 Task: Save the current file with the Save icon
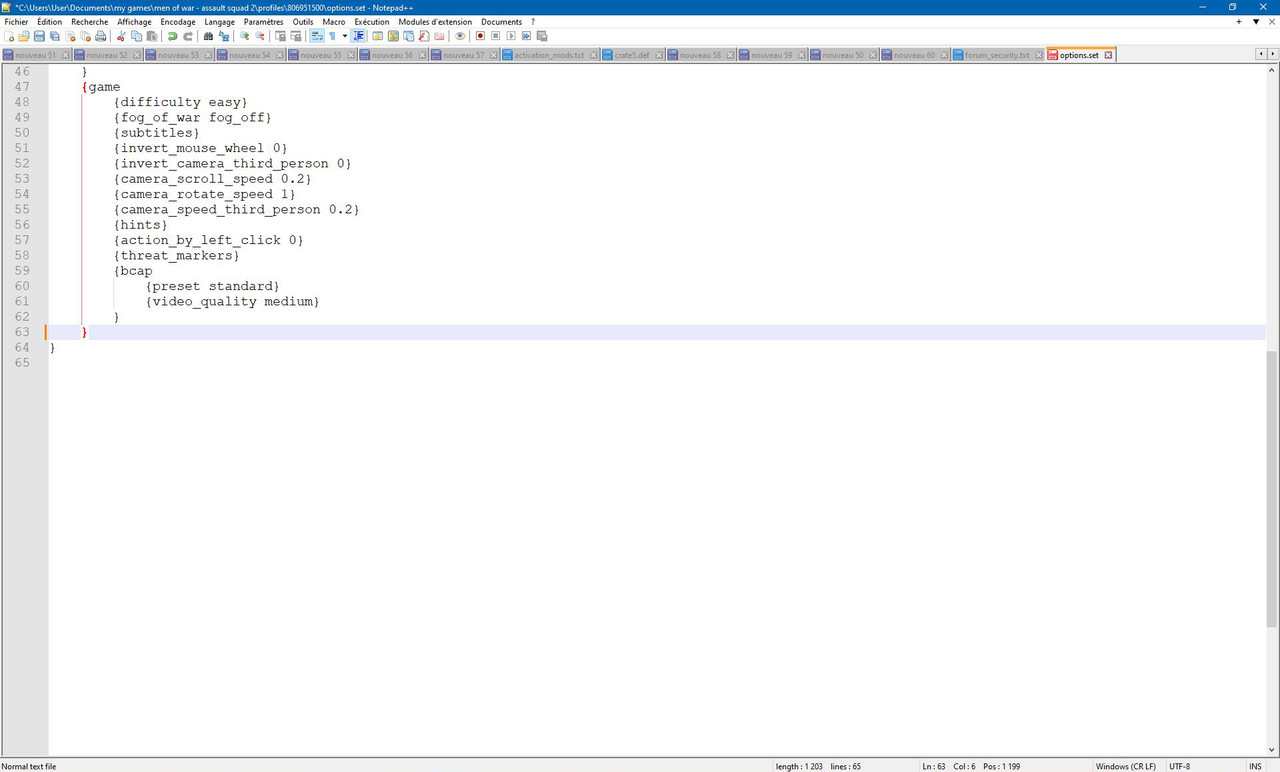tap(39, 36)
